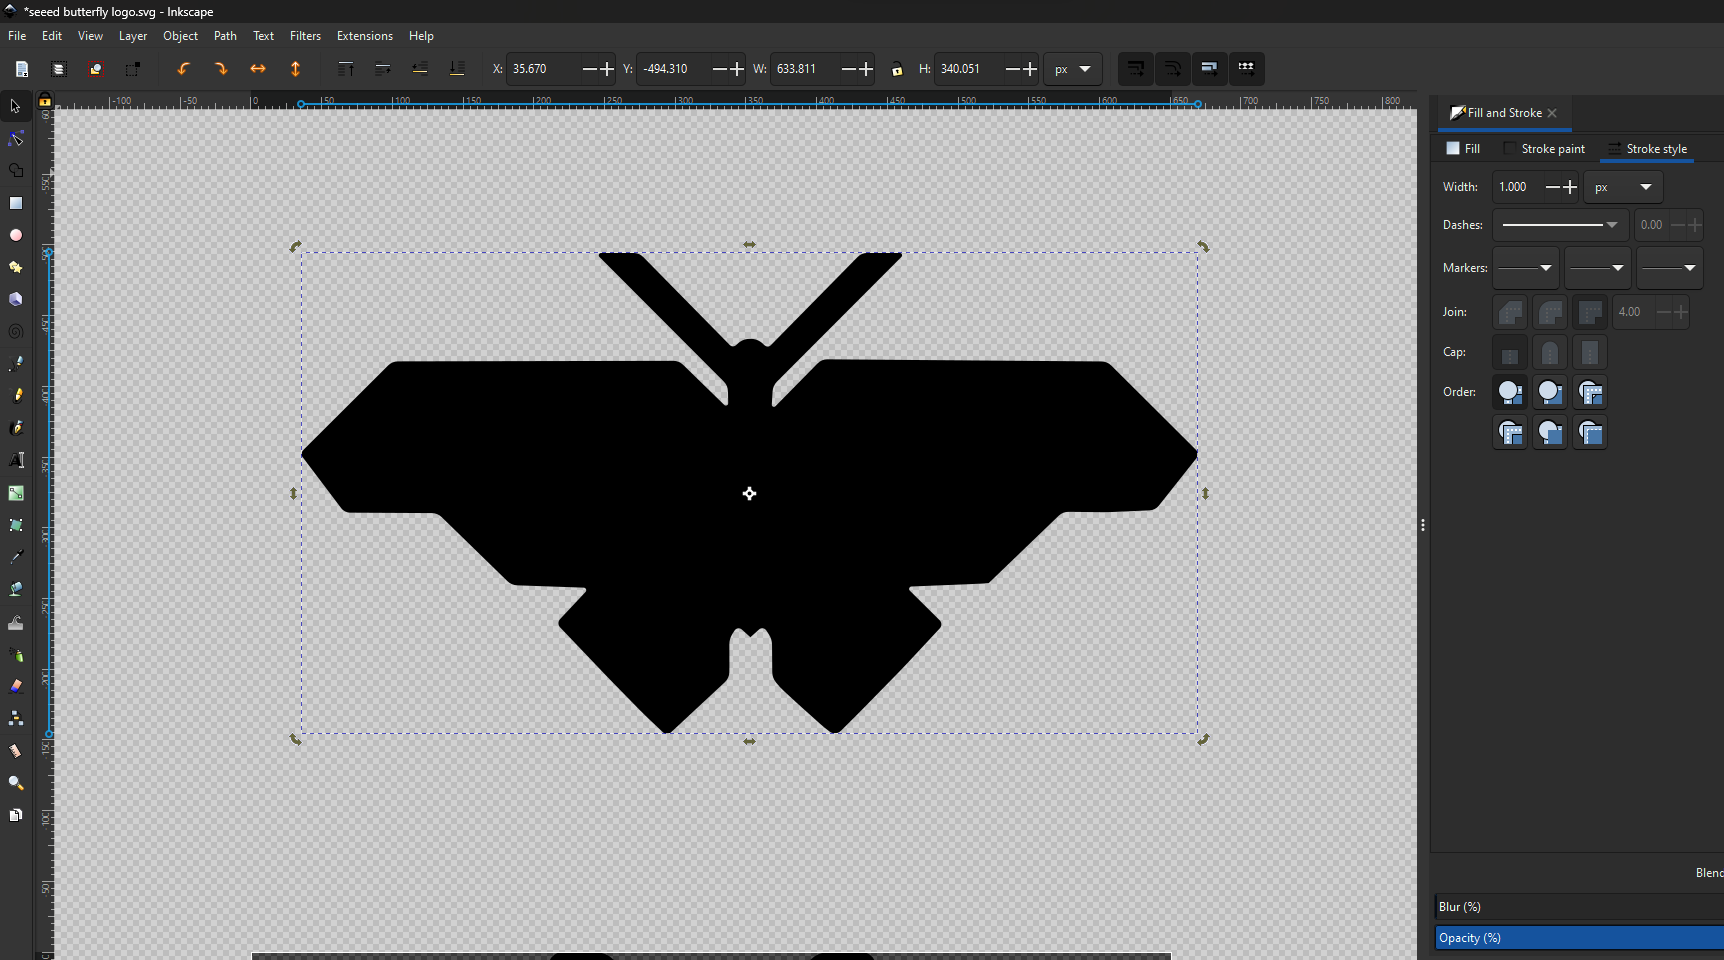
Task: Close the Fill and Stroke panel tab
Action: point(1552,113)
